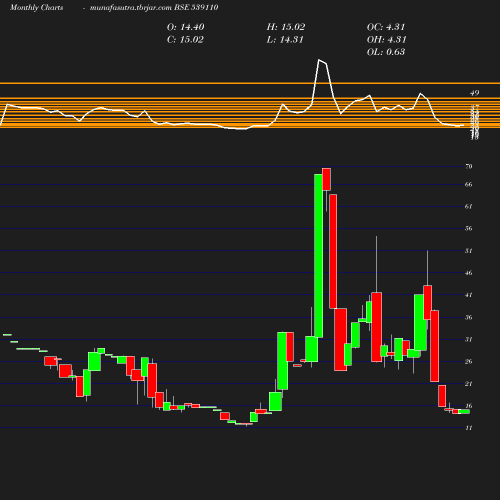
Task: Click the '70' price axis label
Action: [x=469, y=166]
